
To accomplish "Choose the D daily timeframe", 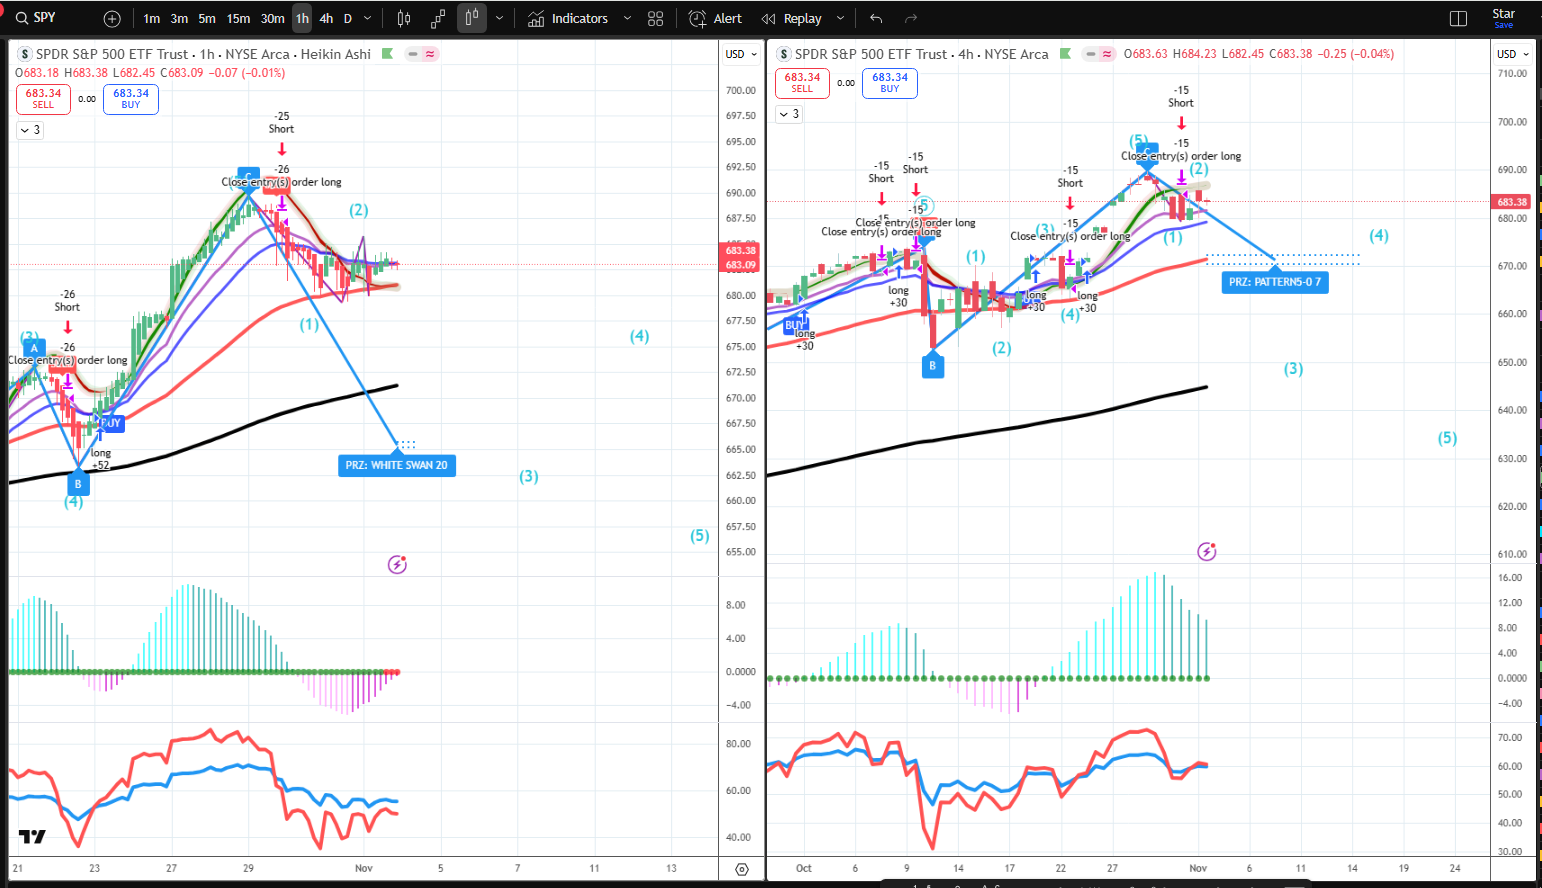I will click(348, 19).
